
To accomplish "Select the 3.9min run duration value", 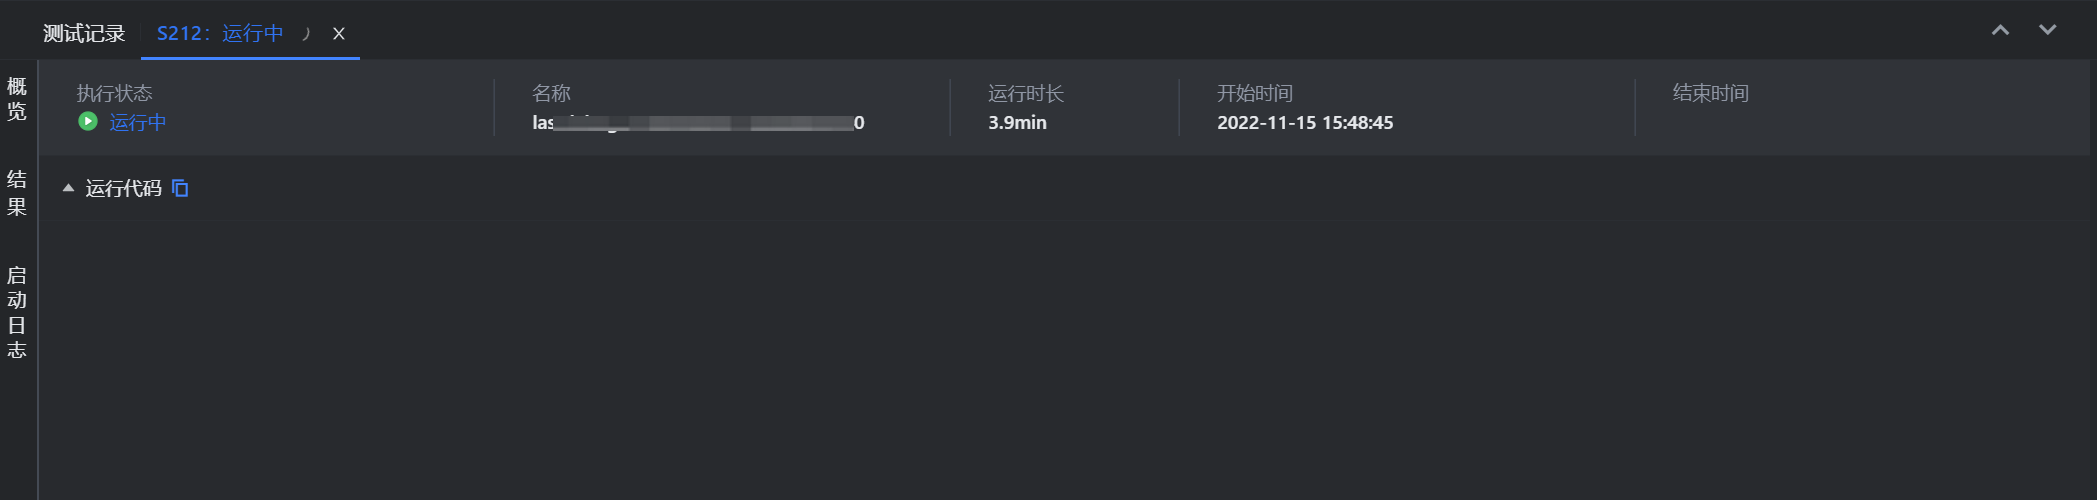I will pos(1017,122).
